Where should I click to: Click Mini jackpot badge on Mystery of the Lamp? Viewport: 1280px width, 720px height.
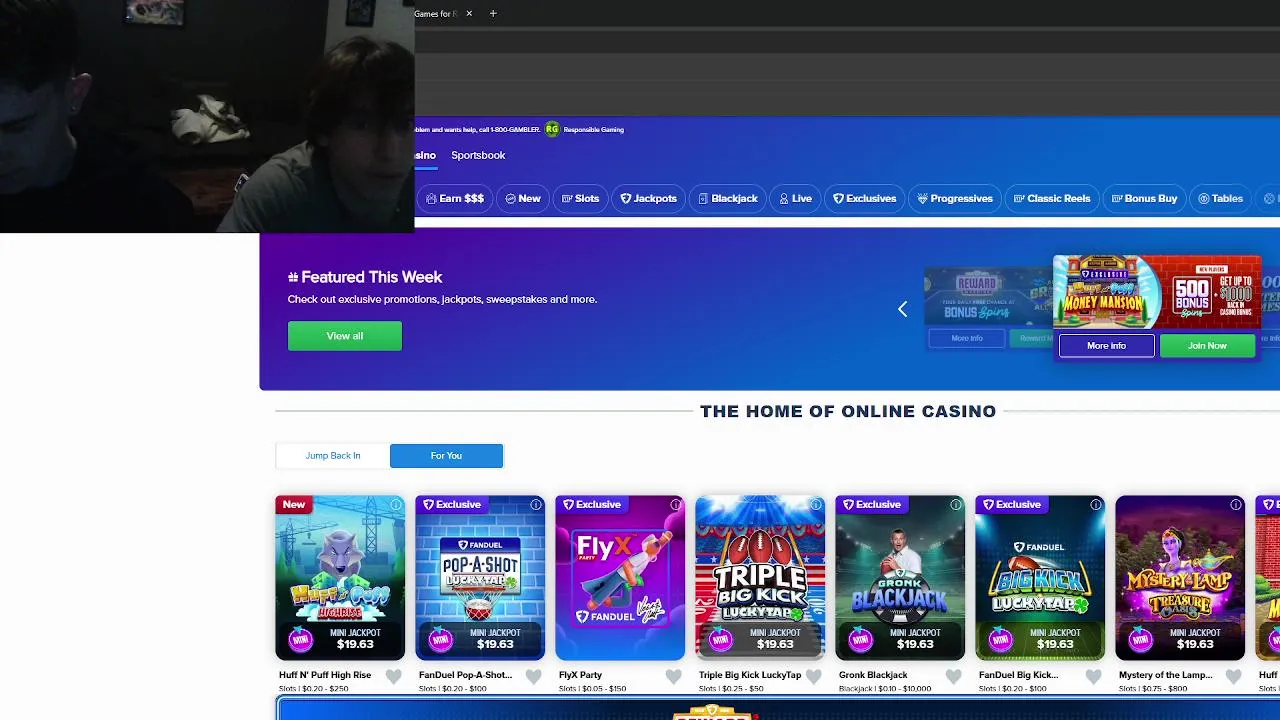pos(1140,639)
